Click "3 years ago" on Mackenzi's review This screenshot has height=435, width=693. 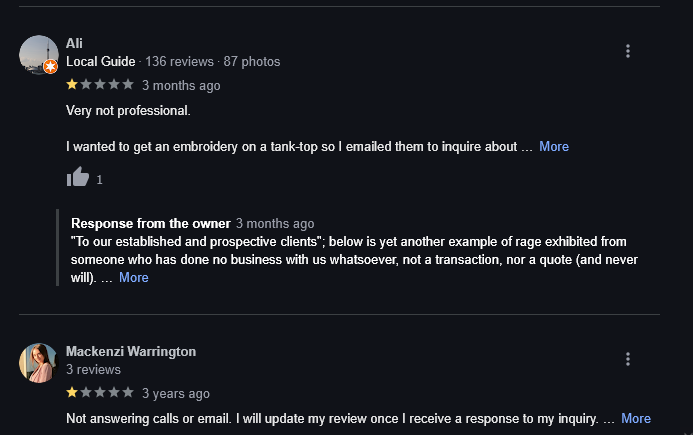[176, 393]
